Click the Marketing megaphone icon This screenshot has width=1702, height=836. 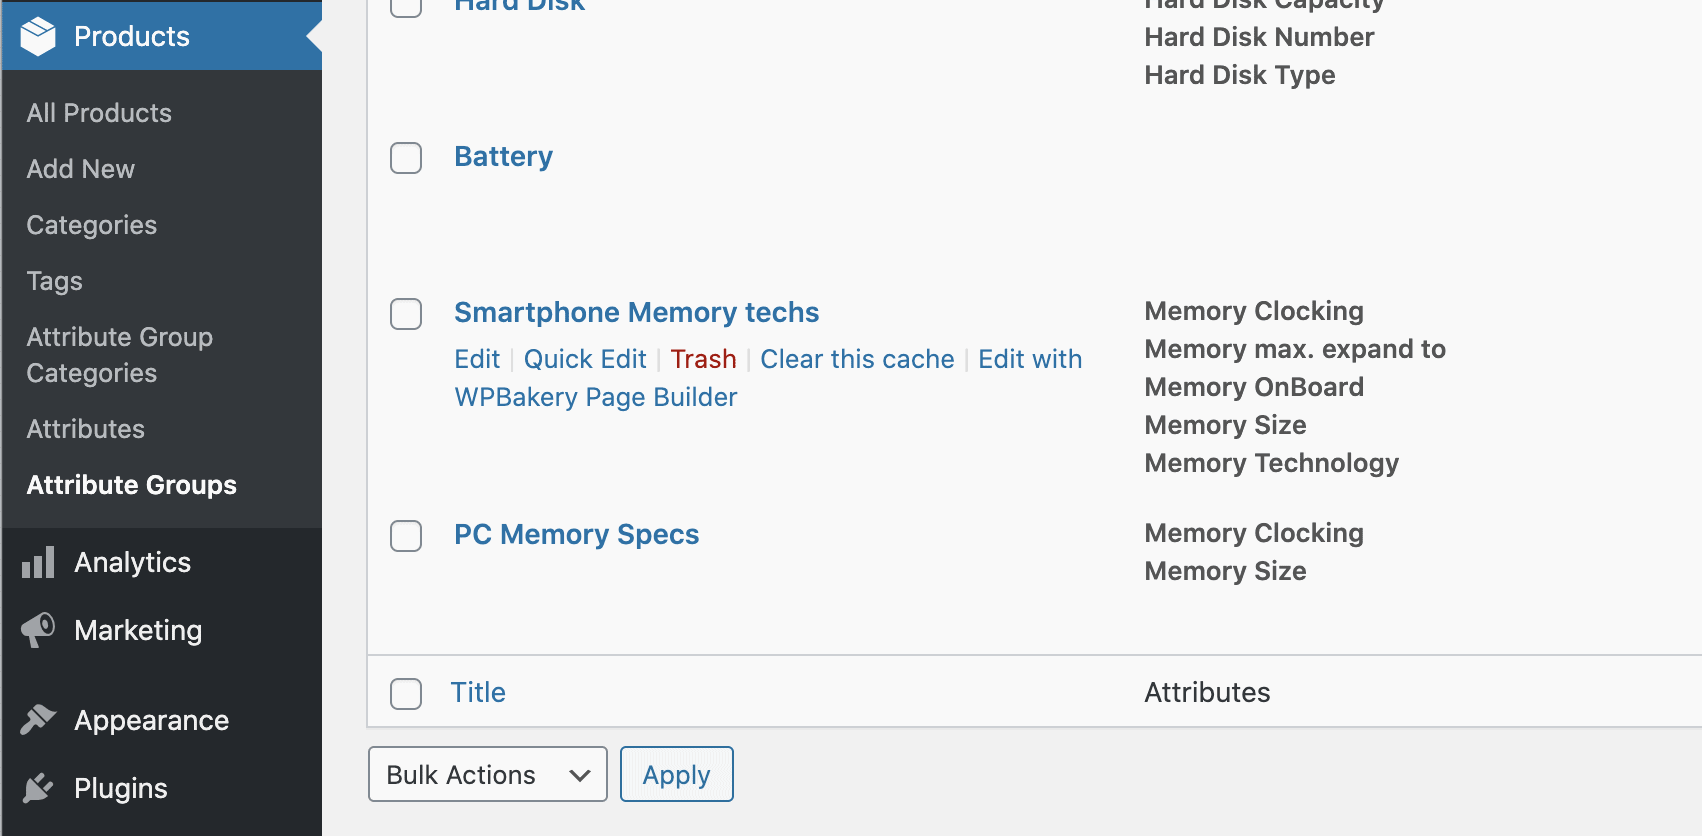click(38, 630)
